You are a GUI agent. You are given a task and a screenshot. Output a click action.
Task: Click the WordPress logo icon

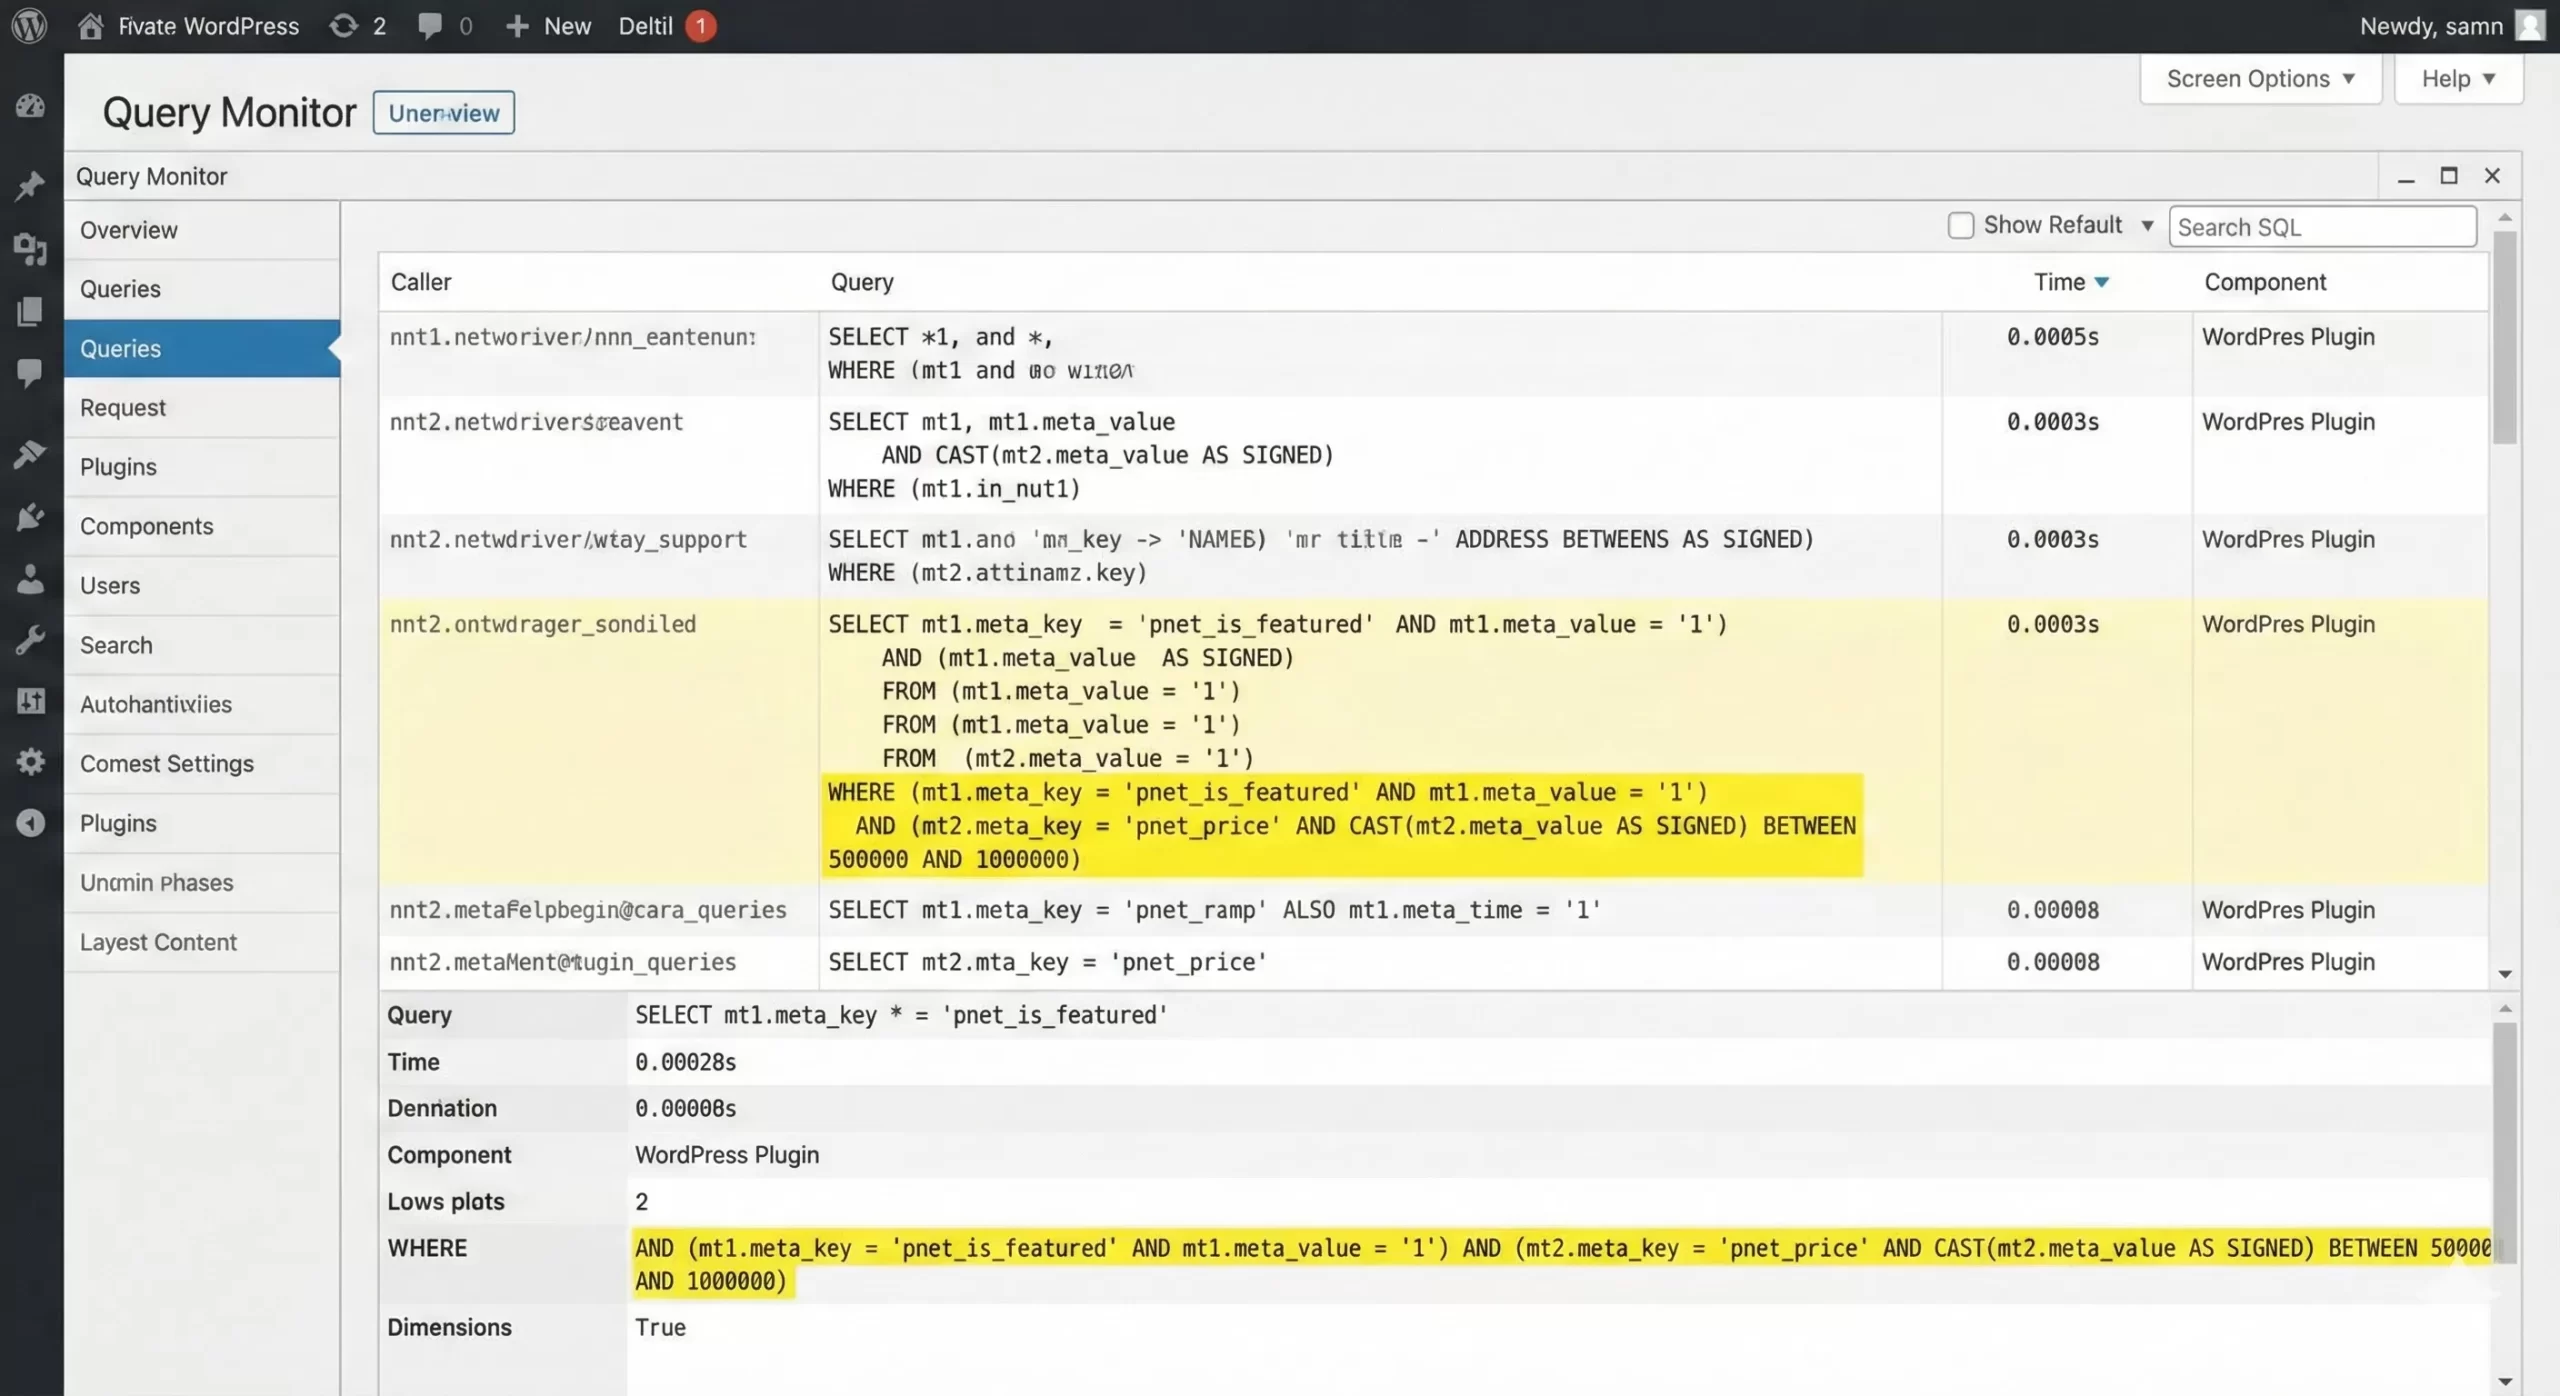pos(29,26)
